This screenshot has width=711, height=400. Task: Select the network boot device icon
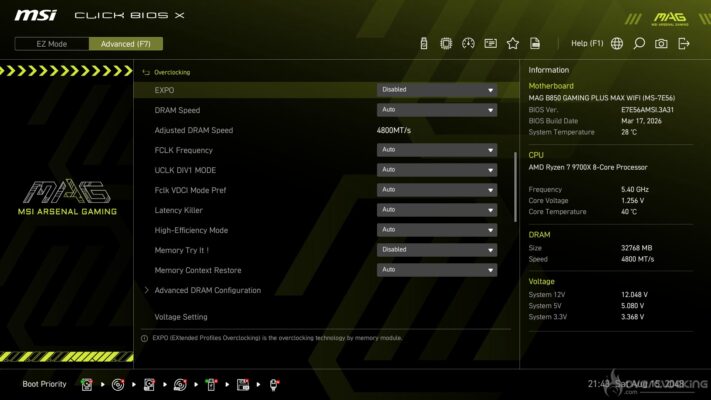(274, 385)
